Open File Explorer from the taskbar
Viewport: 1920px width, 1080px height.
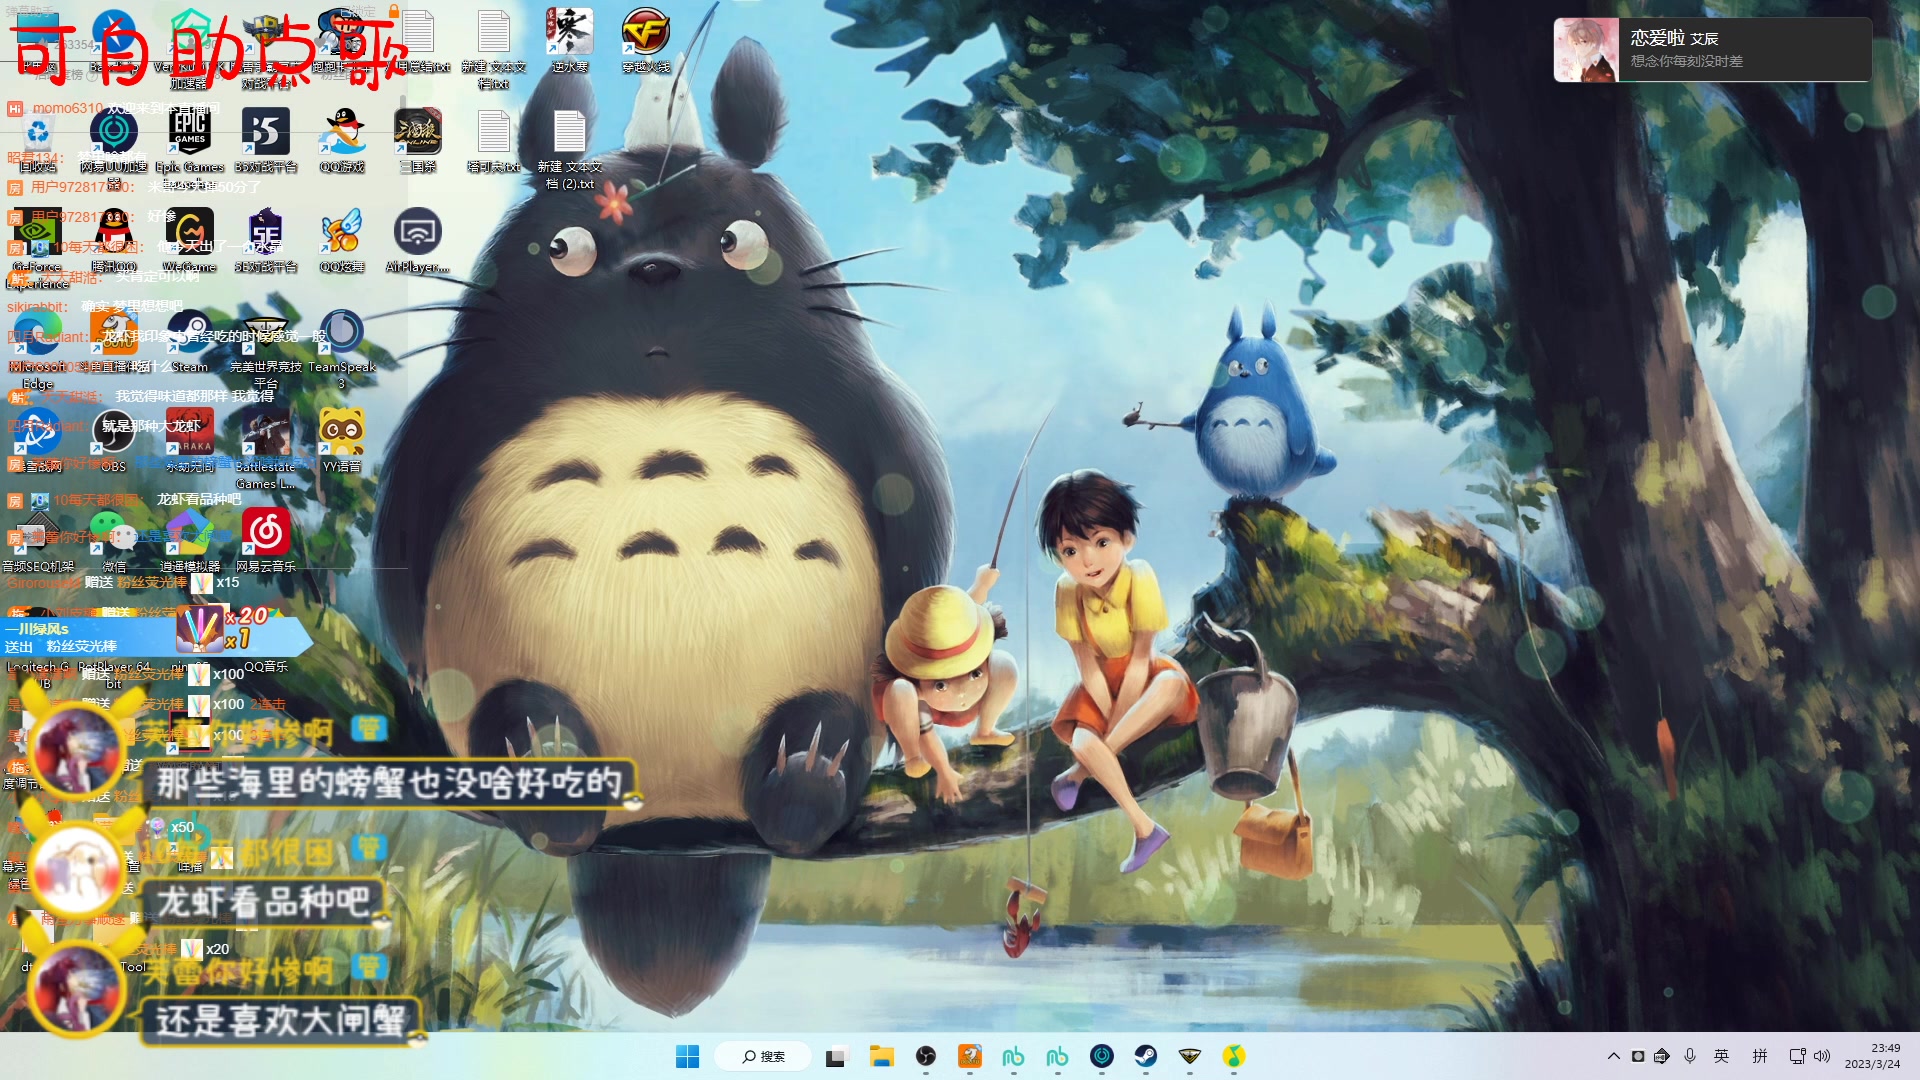pos(881,1056)
